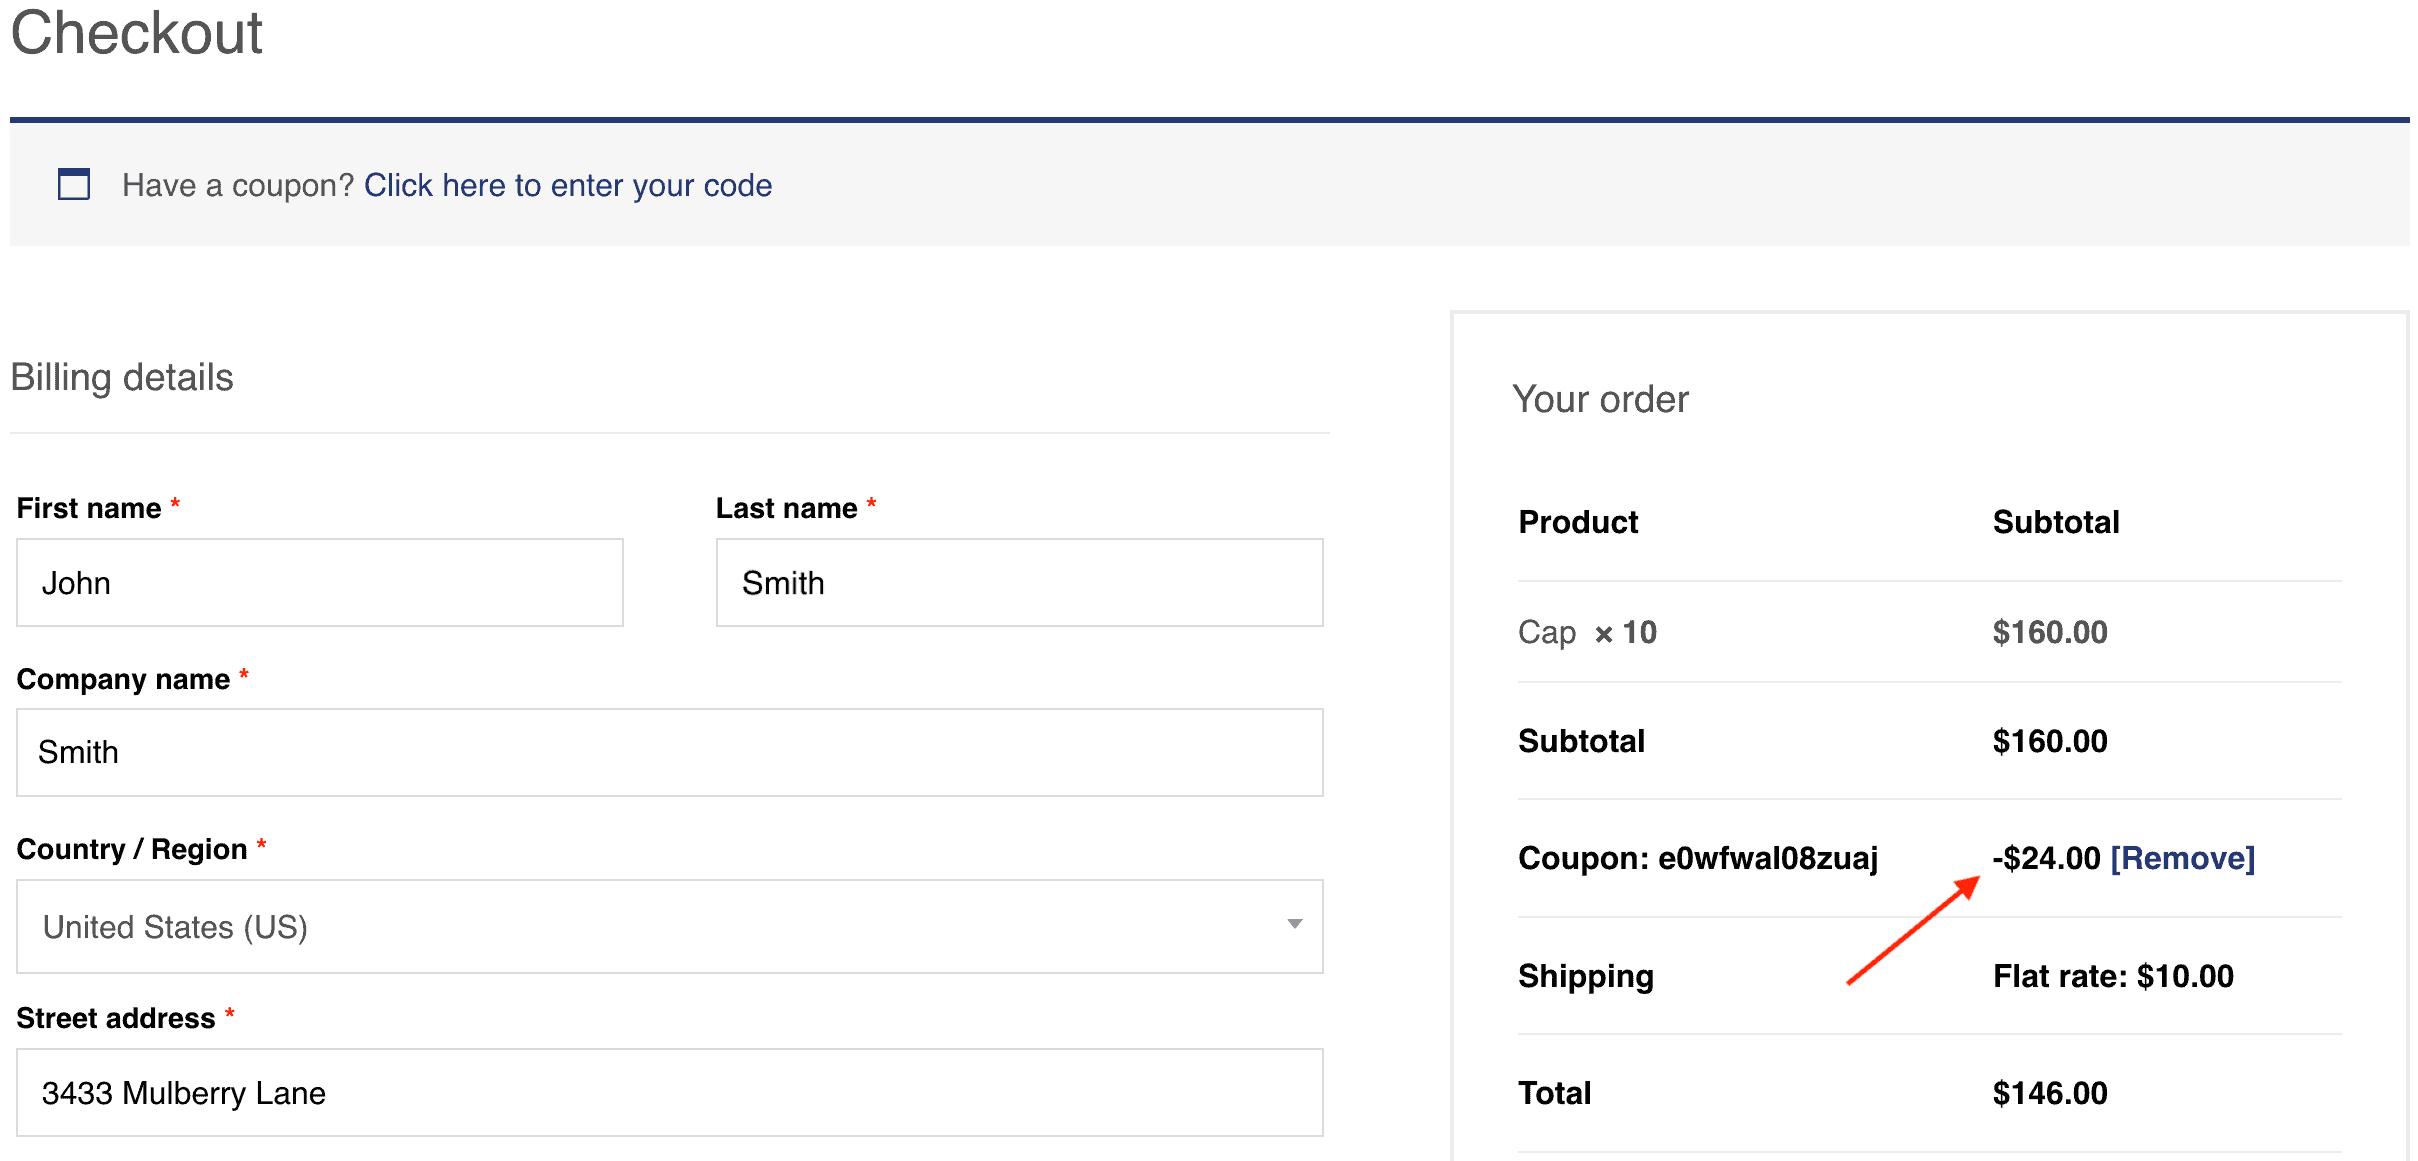Click the bold Subtotal row label
The image size is (2418, 1161).
click(1581, 741)
